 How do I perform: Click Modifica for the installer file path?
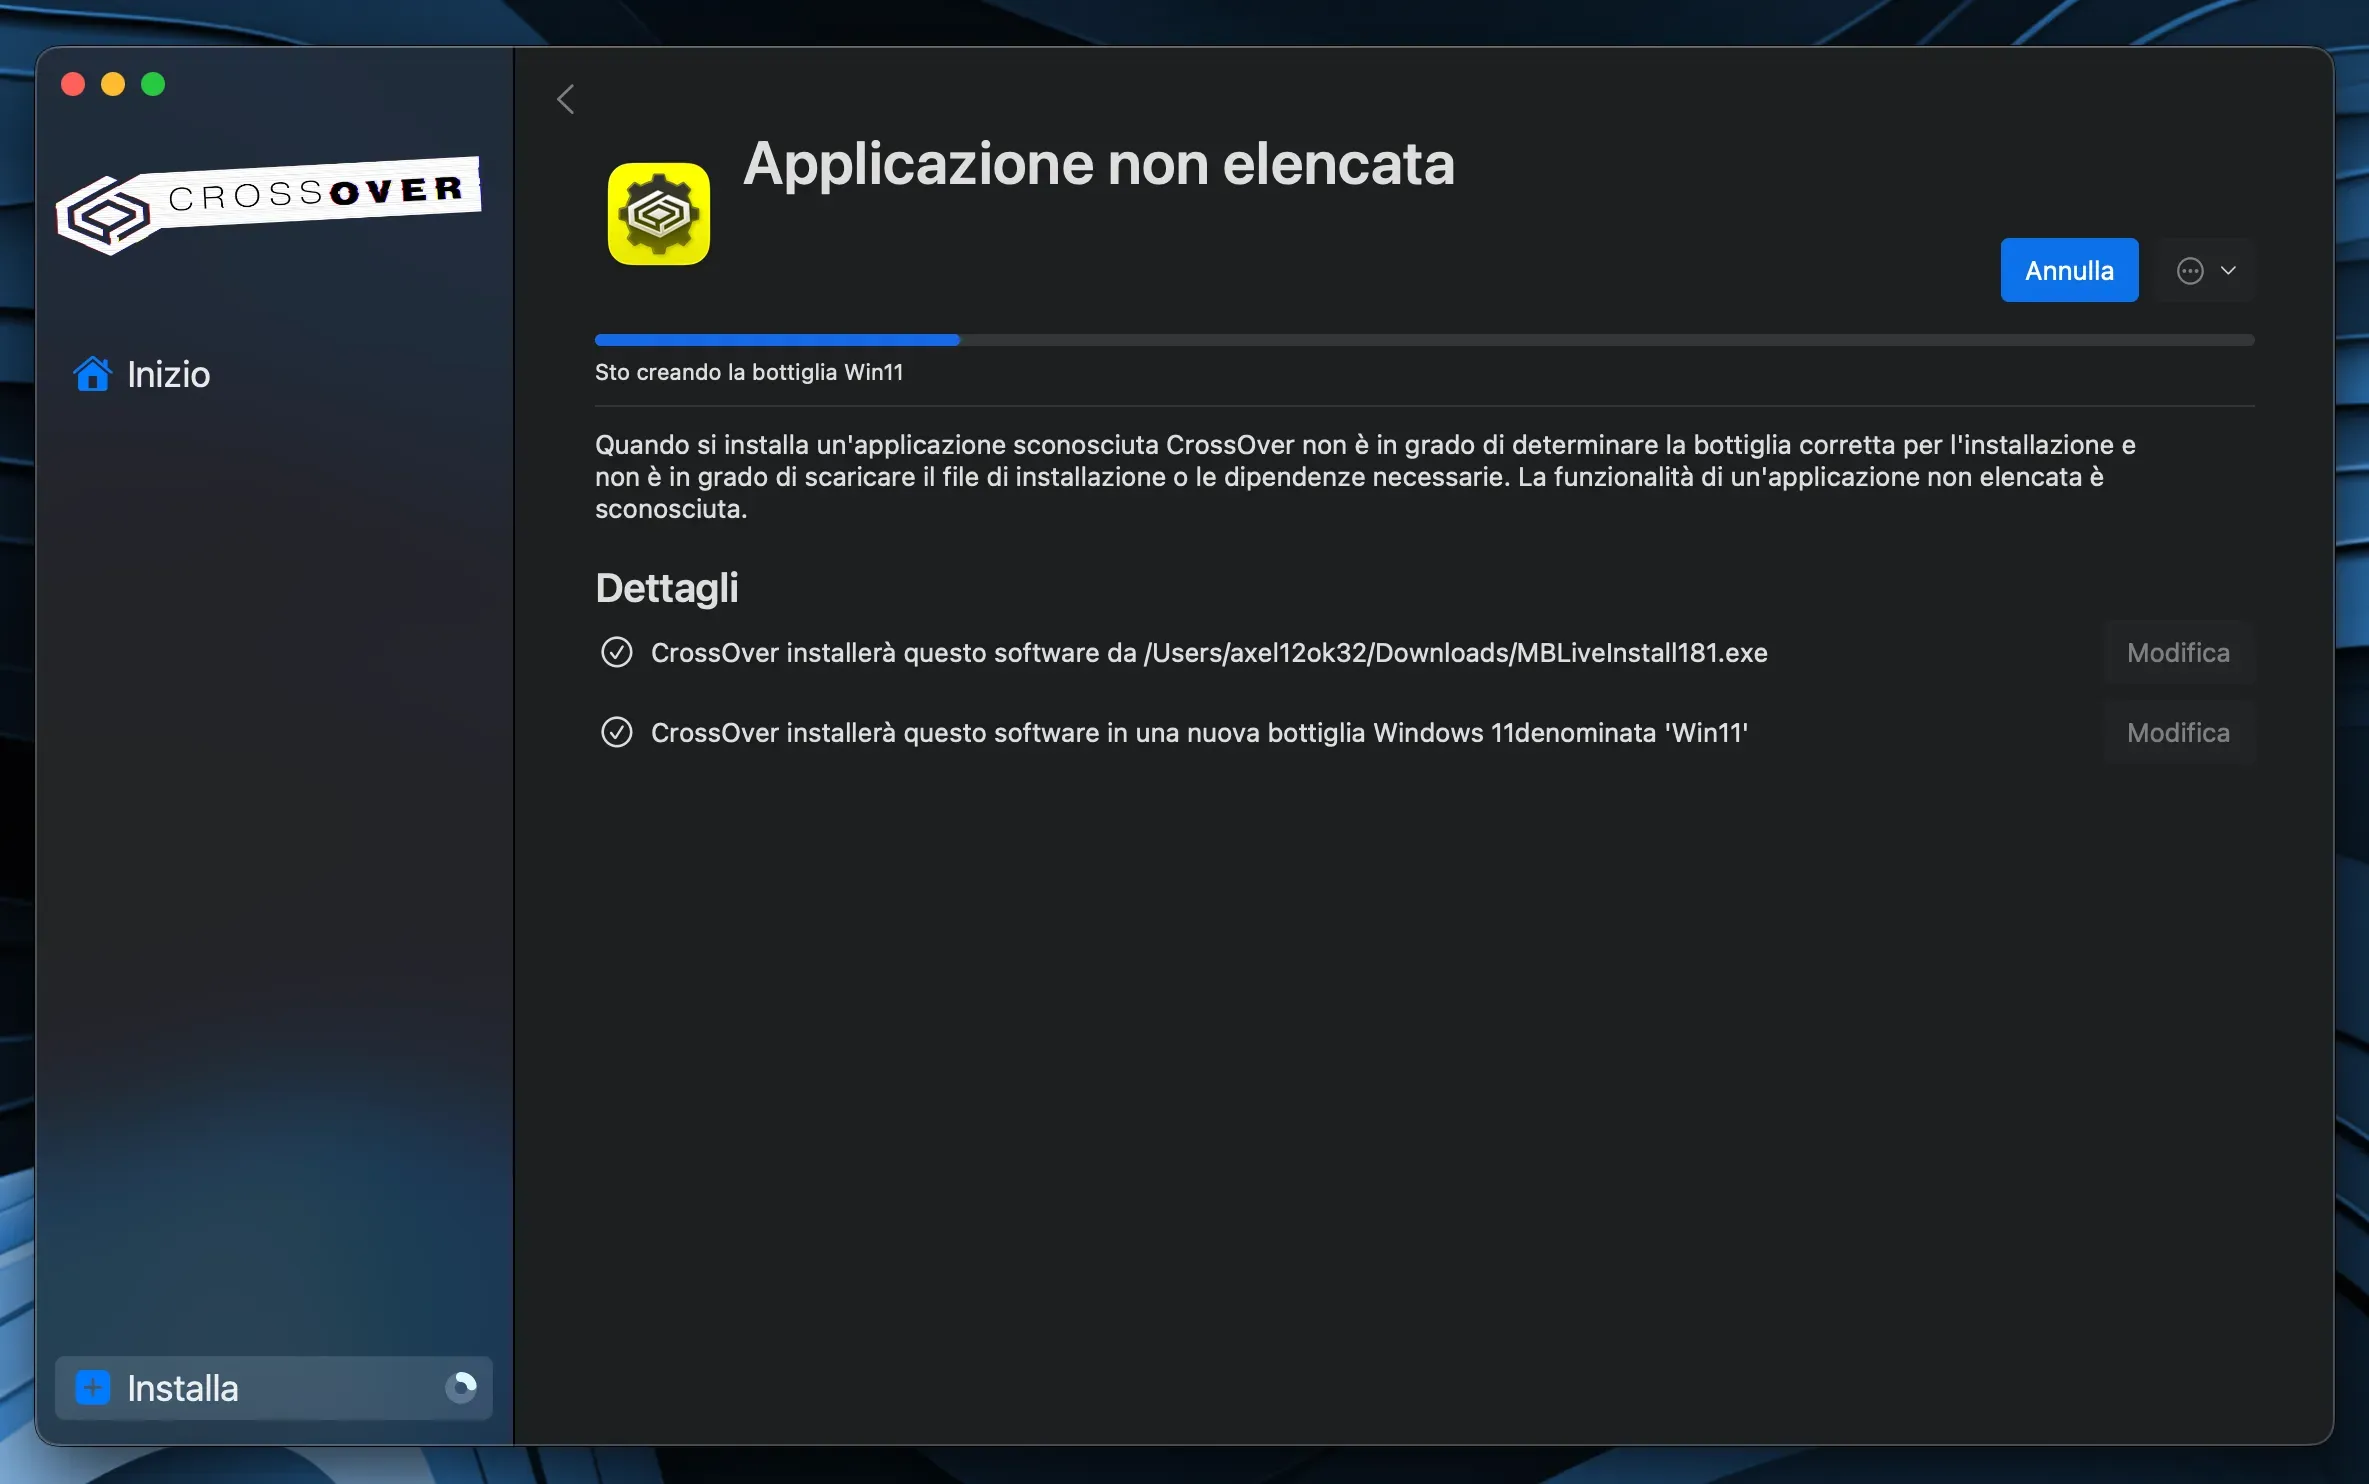[2178, 653]
